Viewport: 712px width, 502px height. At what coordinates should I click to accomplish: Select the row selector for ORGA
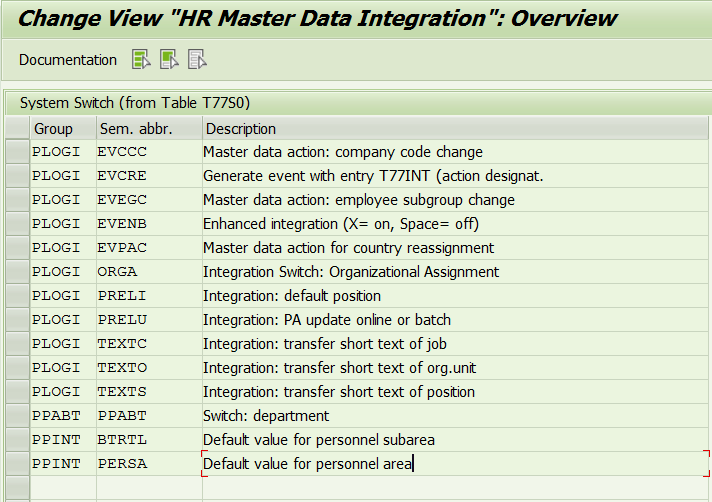pos(18,271)
